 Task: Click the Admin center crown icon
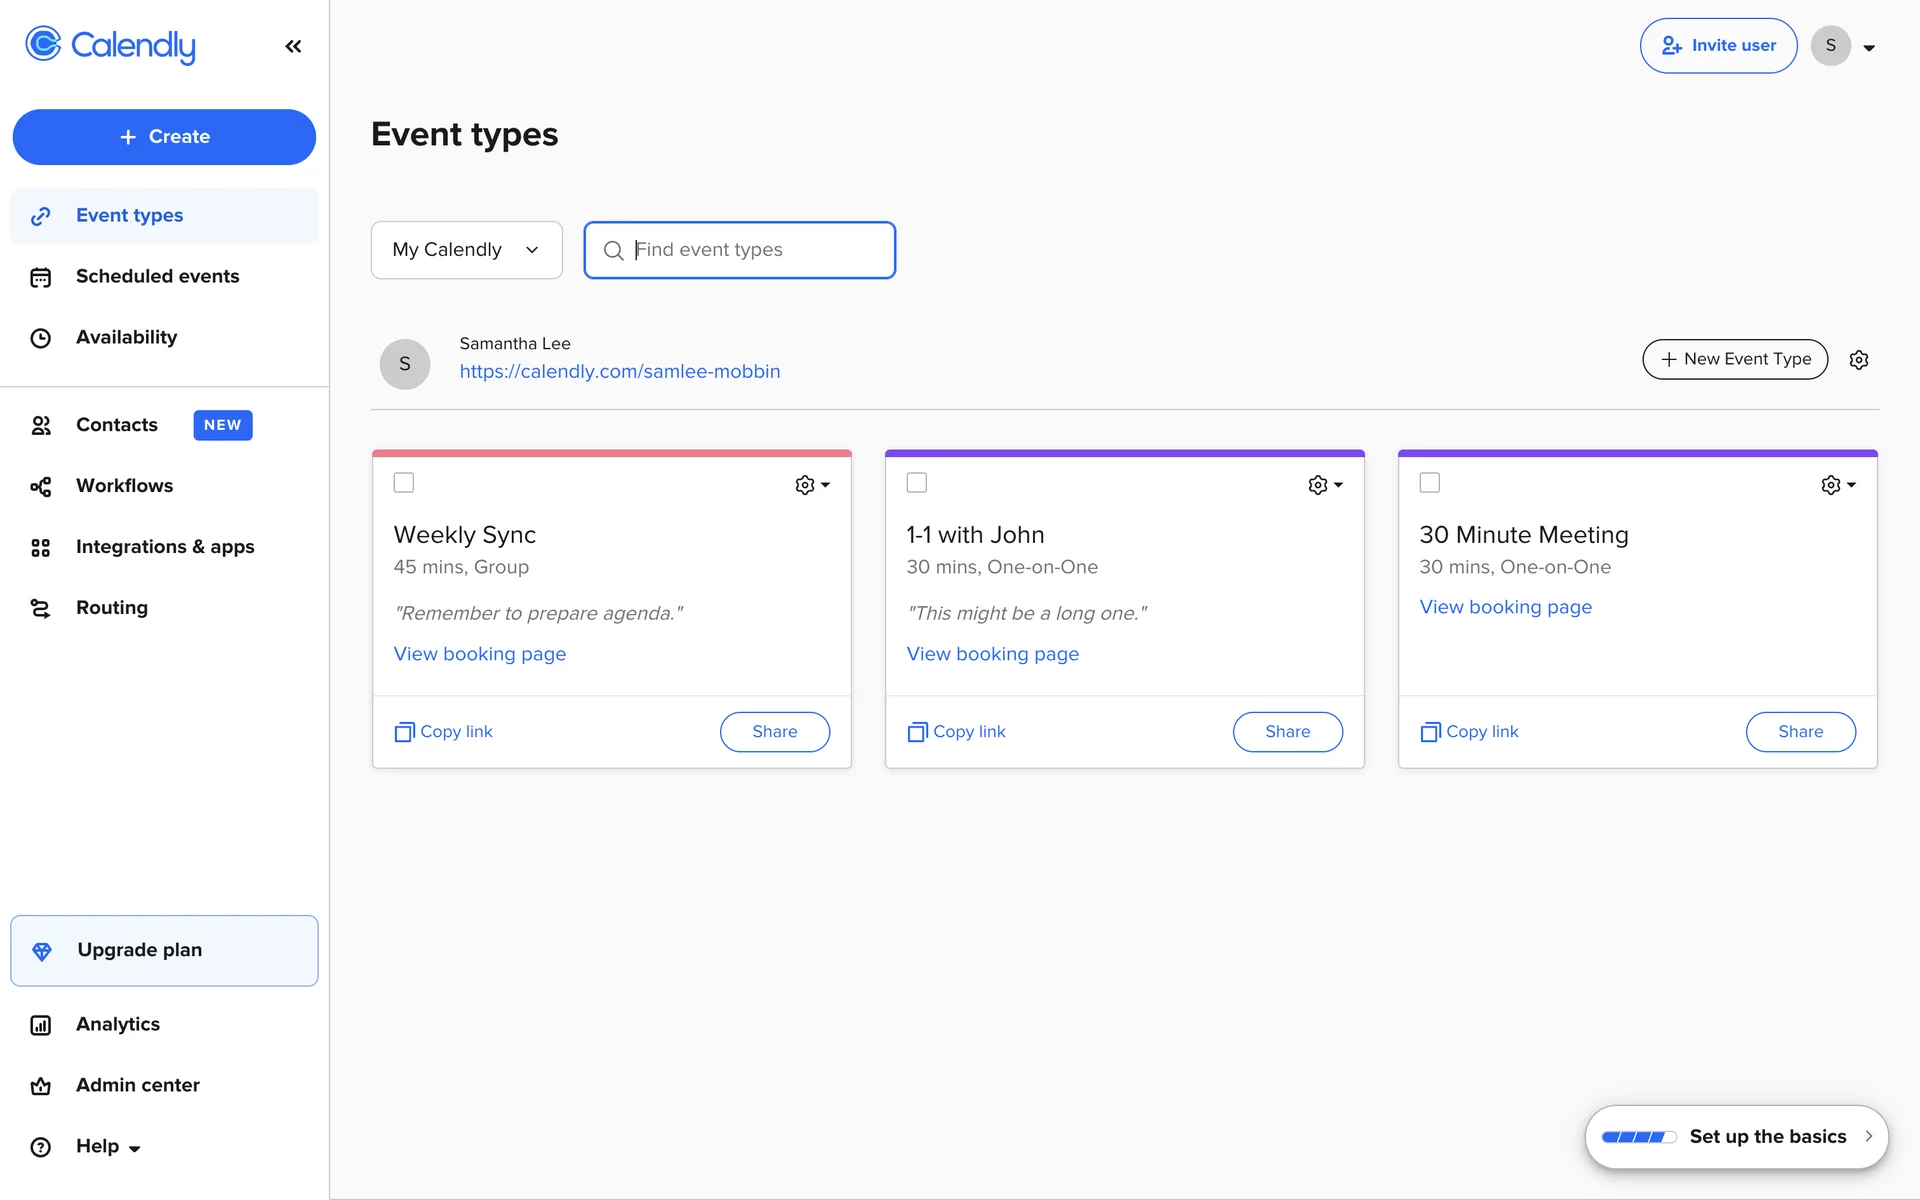pos(40,1086)
